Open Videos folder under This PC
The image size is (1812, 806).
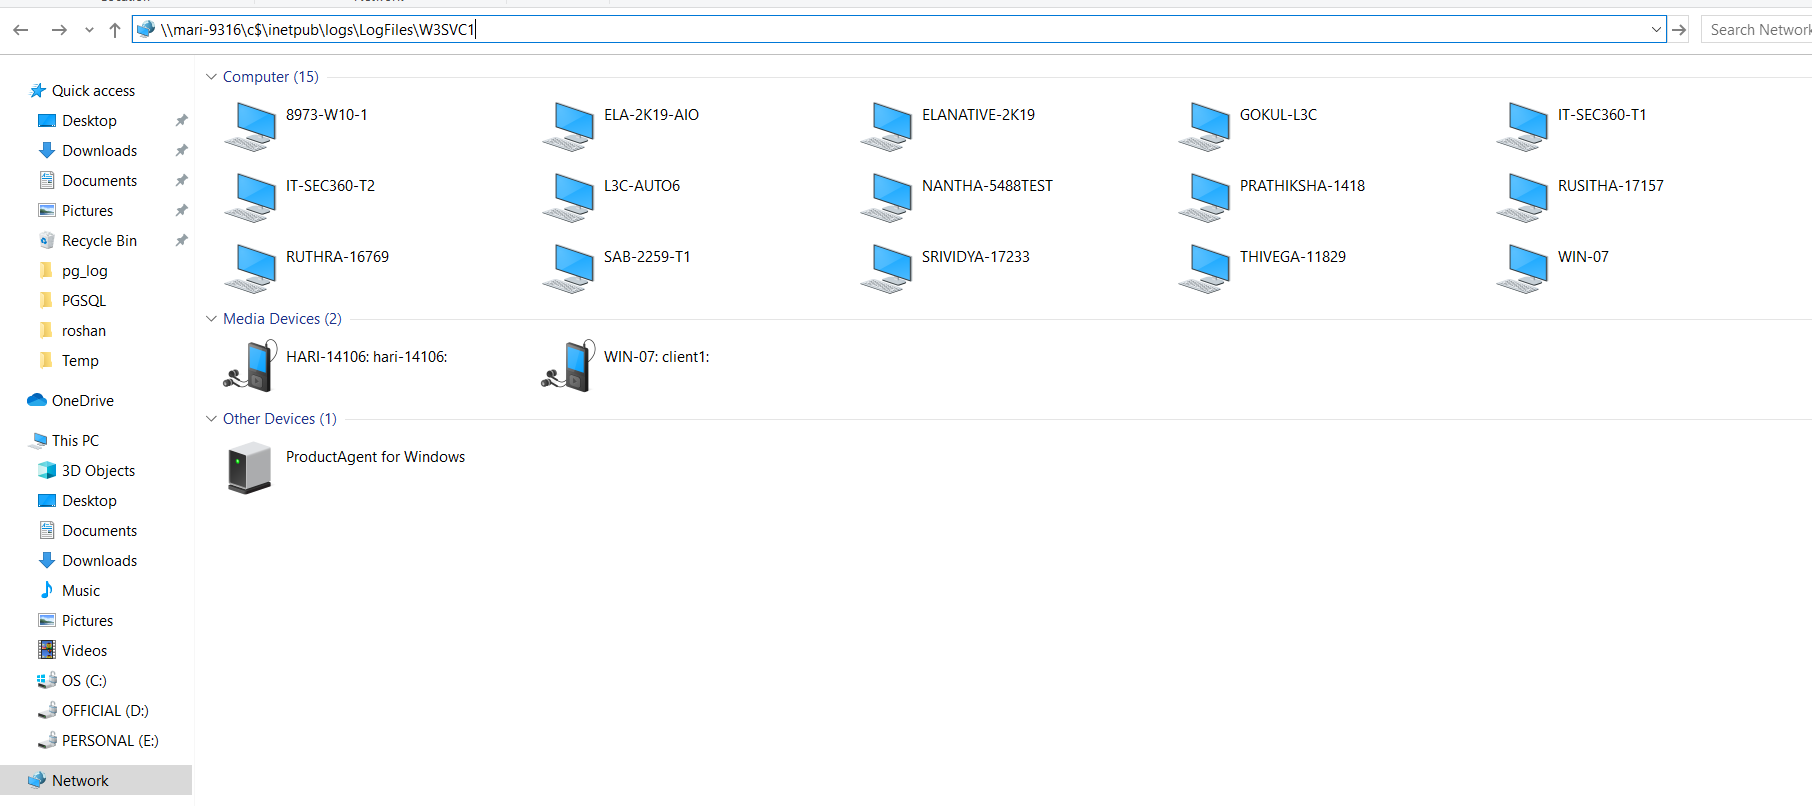84,651
